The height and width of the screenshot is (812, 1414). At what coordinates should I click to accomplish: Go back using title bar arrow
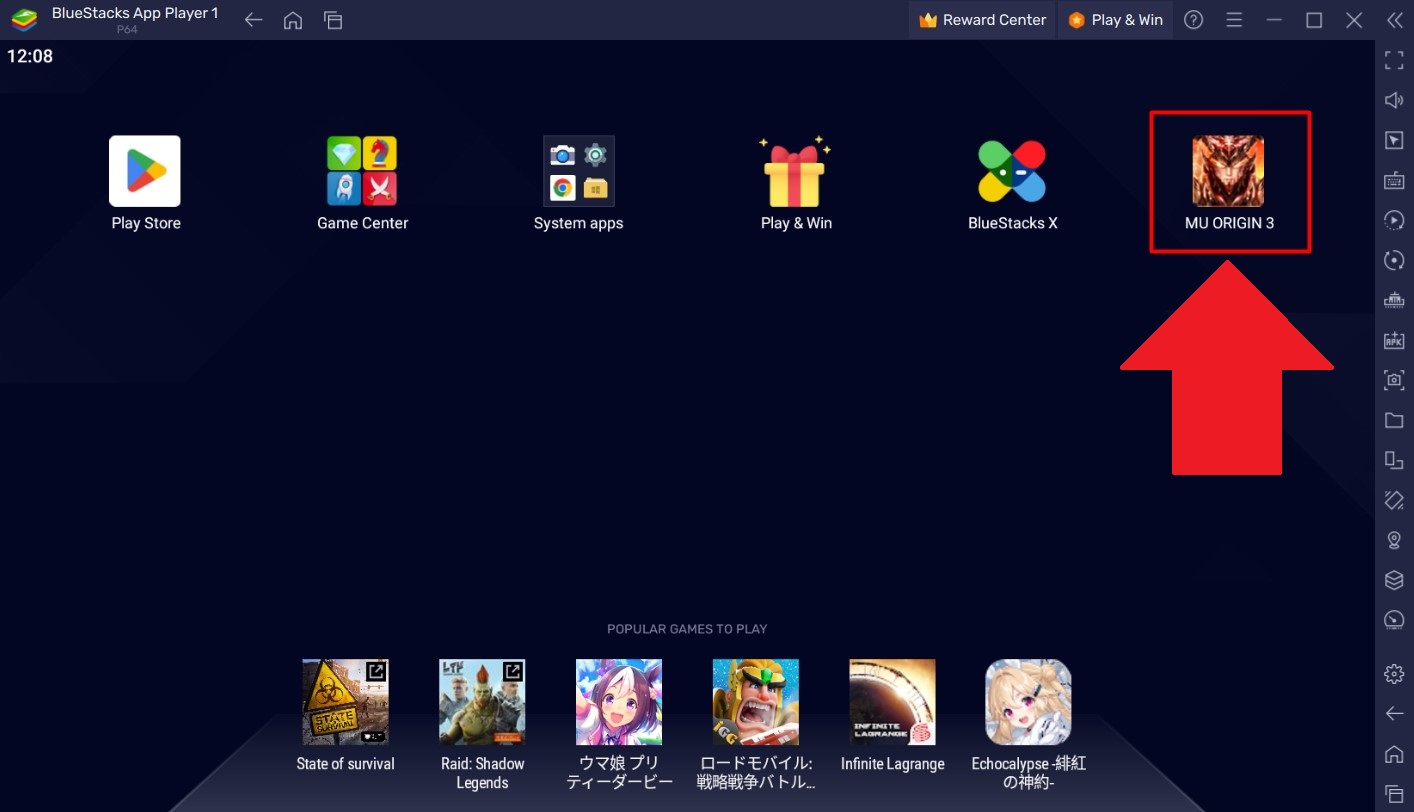(x=254, y=20)
